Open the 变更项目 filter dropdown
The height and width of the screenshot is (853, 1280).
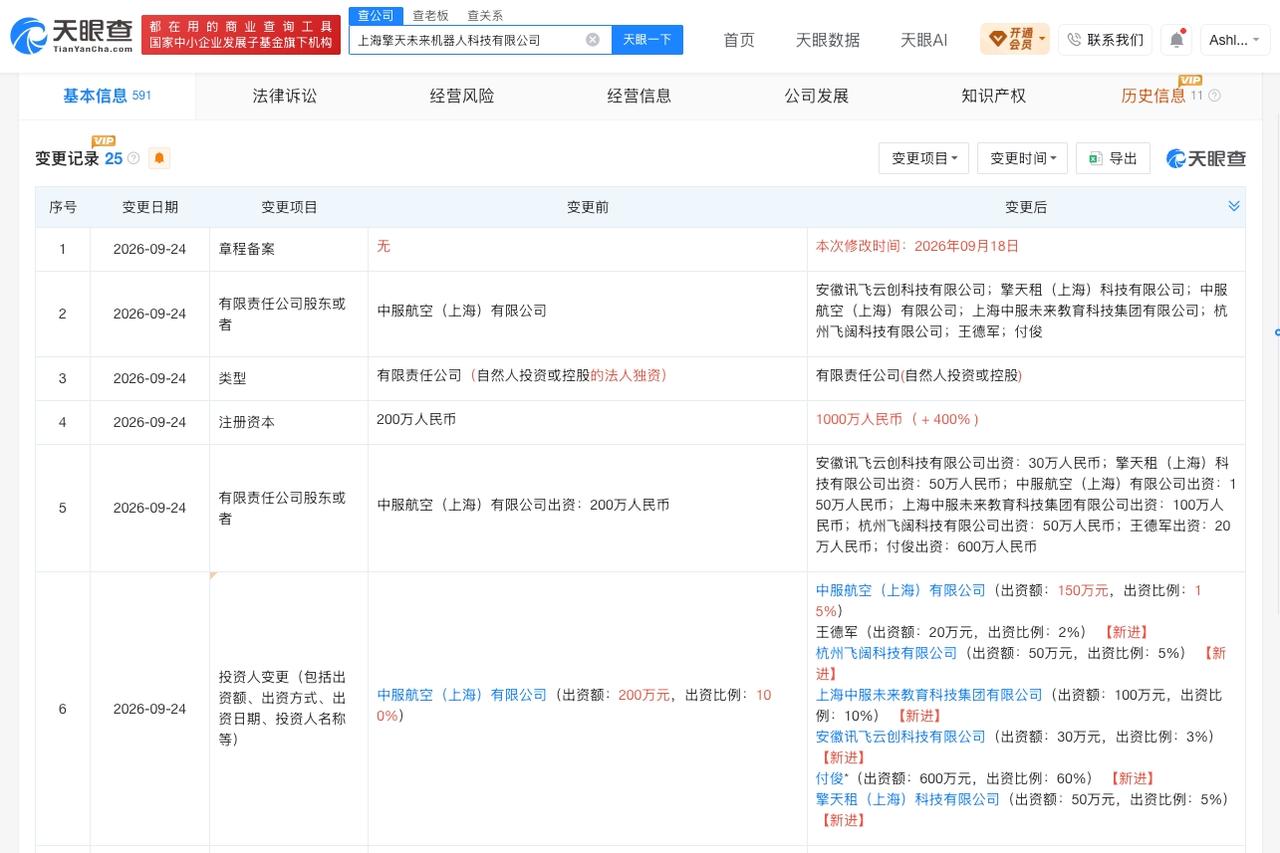pyautogui.click(x=924, y=158)
